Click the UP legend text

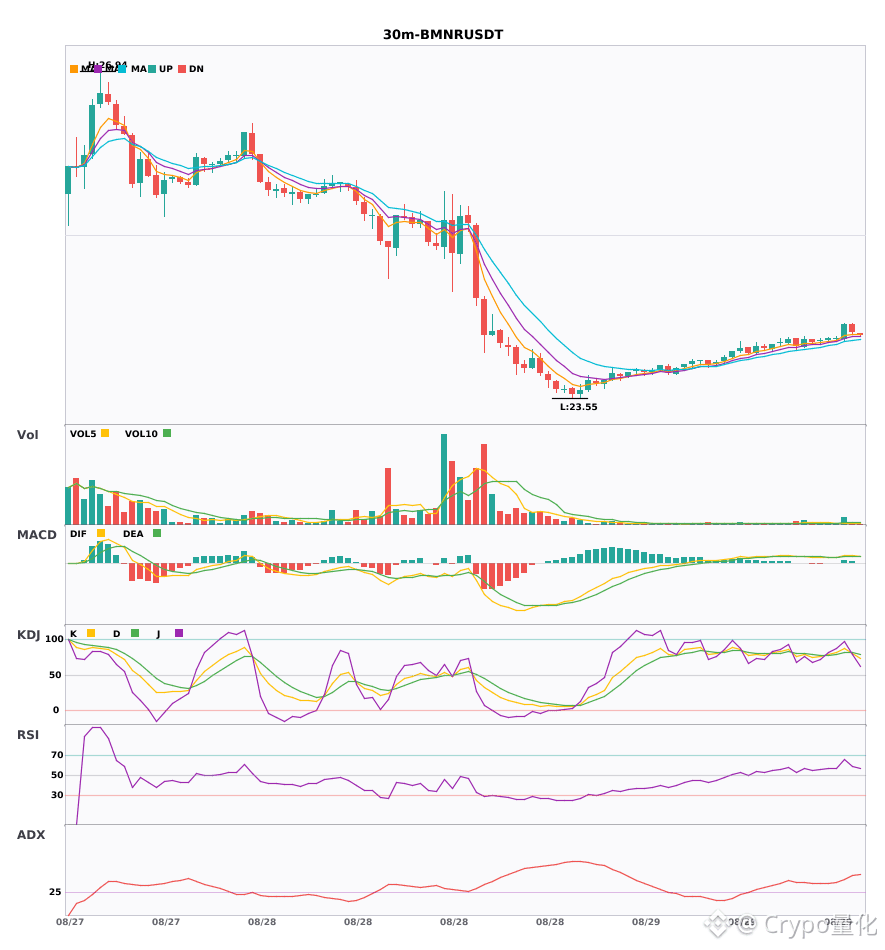[166, 69]
